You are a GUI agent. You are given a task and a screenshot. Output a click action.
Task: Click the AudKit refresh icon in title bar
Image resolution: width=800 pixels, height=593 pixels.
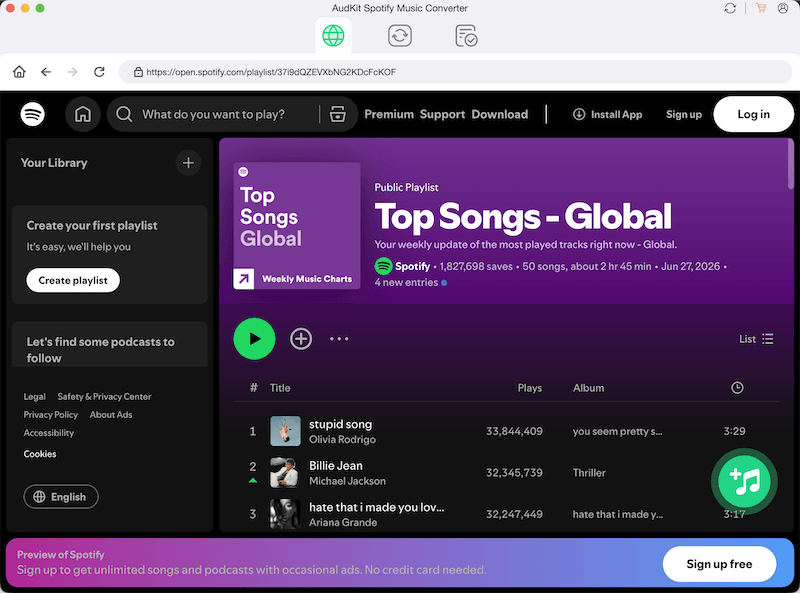coord(730,8)
